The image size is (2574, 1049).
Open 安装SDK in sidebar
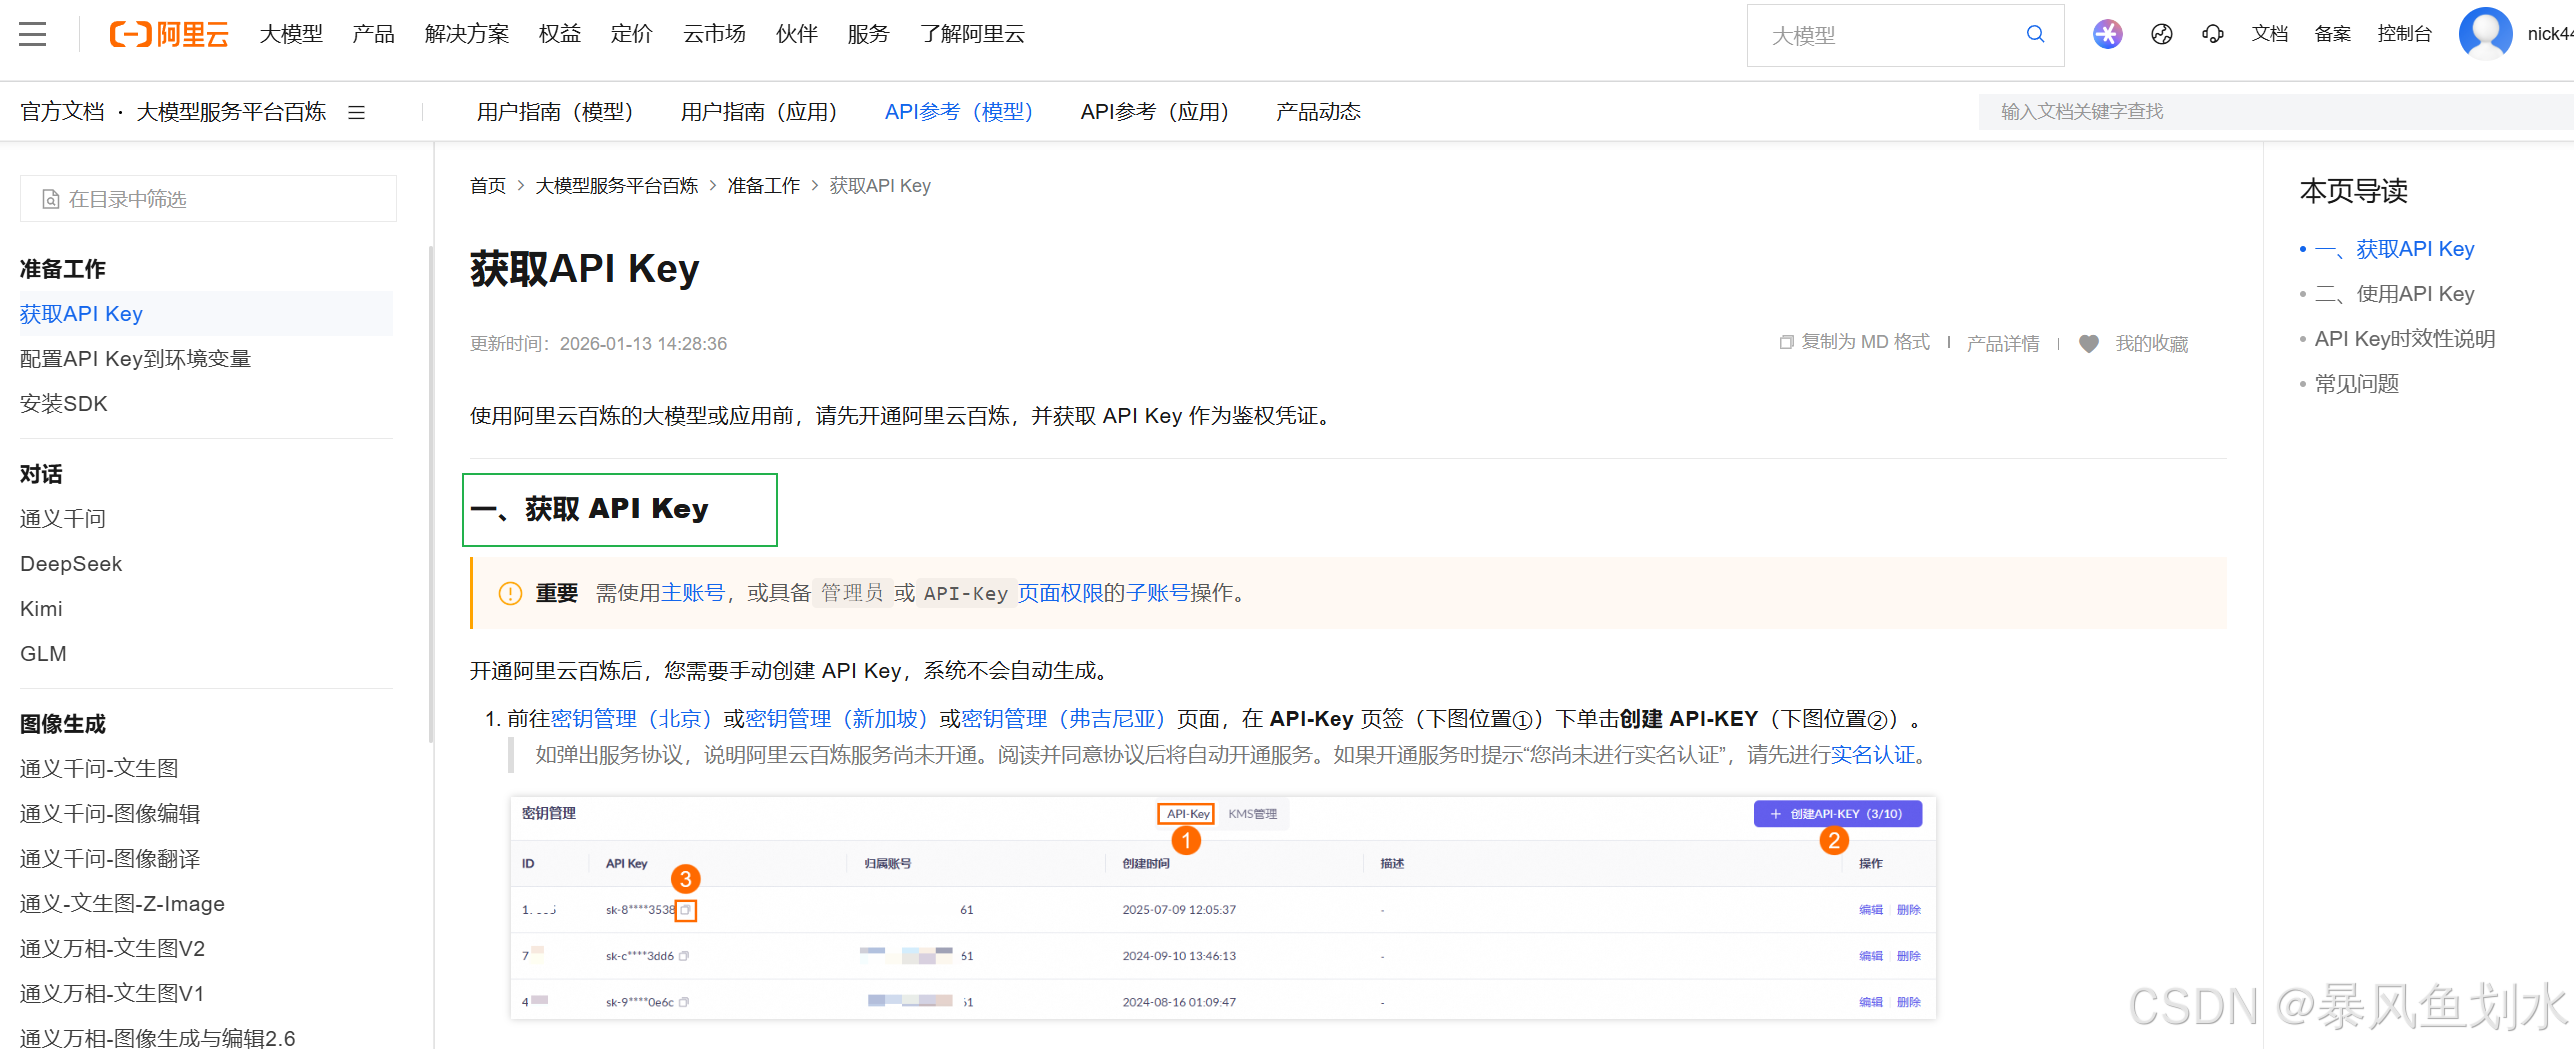coord(63,404)
